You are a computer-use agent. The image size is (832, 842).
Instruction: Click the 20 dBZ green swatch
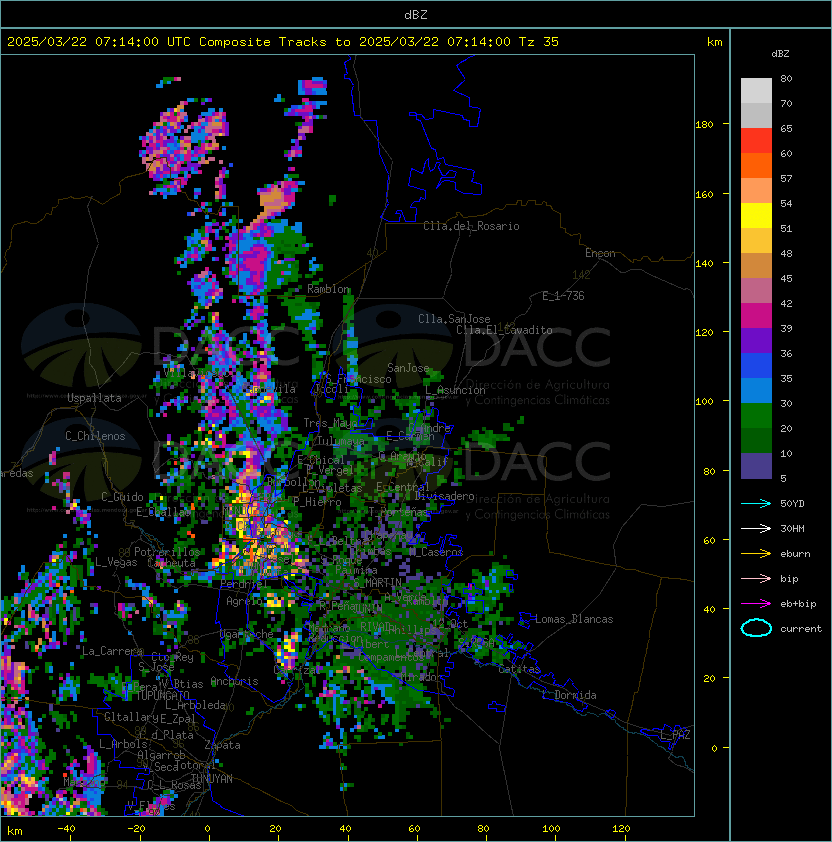(756, 416)
